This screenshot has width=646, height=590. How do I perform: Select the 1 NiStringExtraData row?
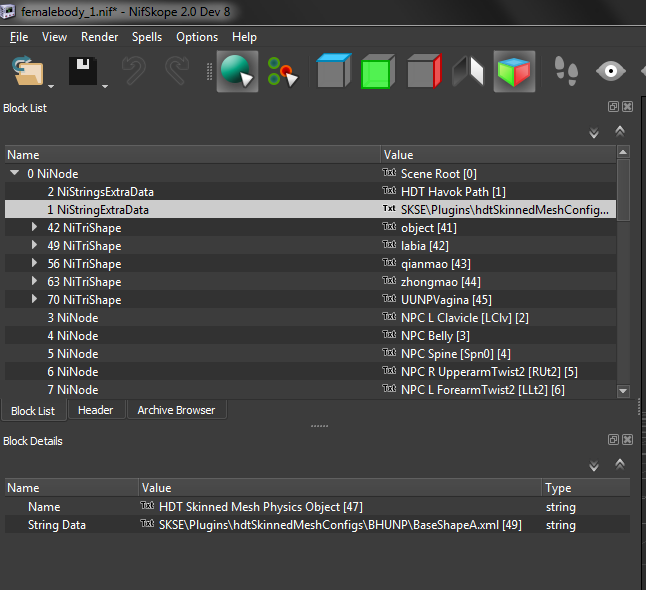310,209
